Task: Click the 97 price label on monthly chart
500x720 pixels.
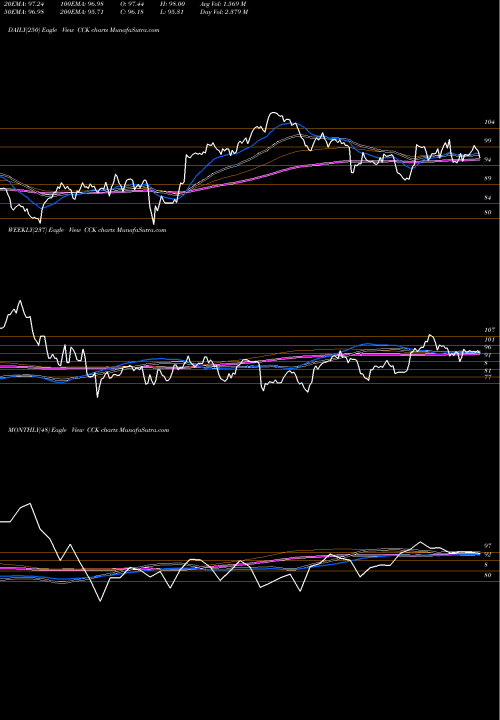Action: point(488,546)
